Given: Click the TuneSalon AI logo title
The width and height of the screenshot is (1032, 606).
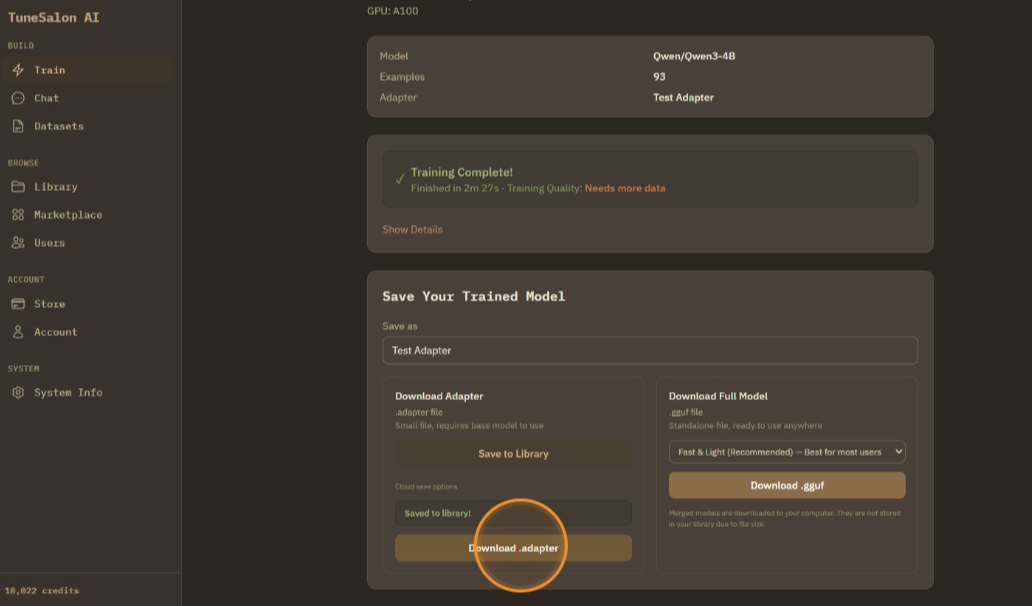Looking at the screenshot, I should pyautogui.click(x=53, y=17).
